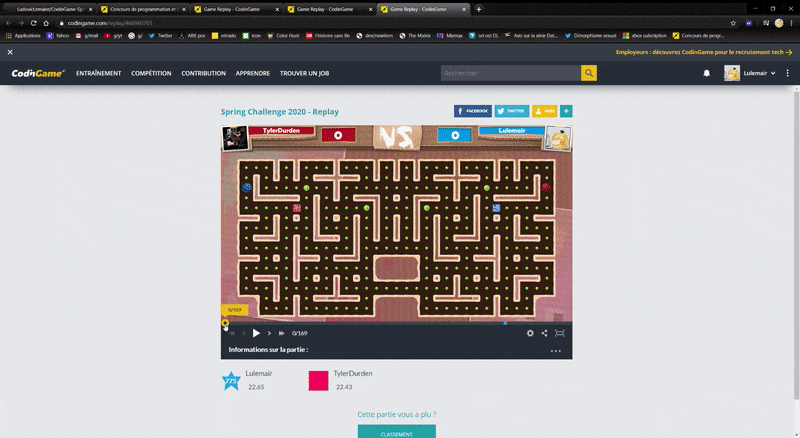Go to browser home page
This screenshot has height=438, width=800.
coord(46,23)
